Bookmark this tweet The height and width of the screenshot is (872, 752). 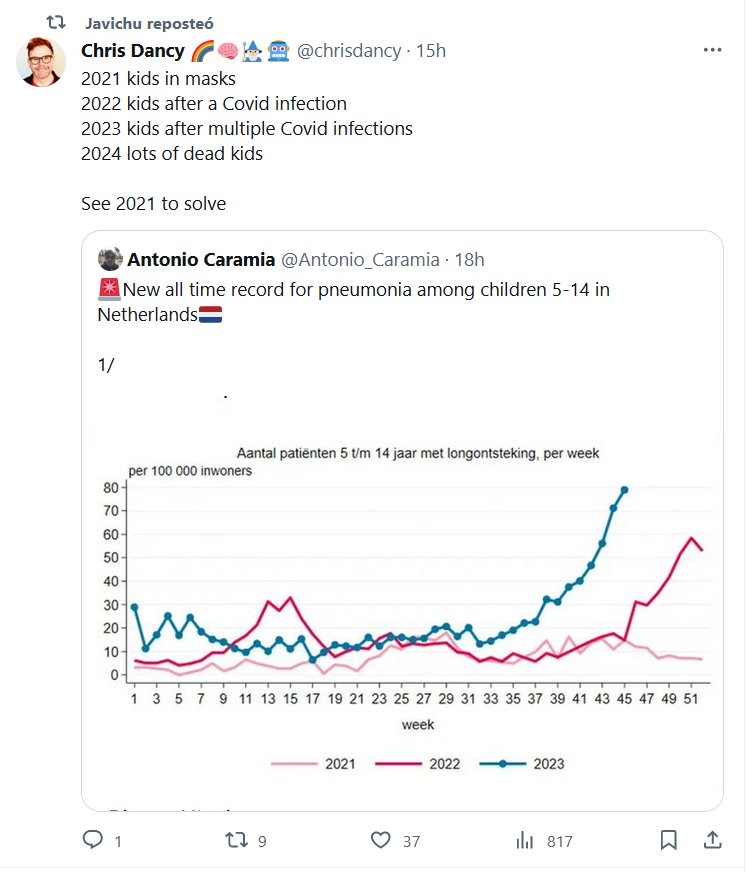click(x=669, y=840)
